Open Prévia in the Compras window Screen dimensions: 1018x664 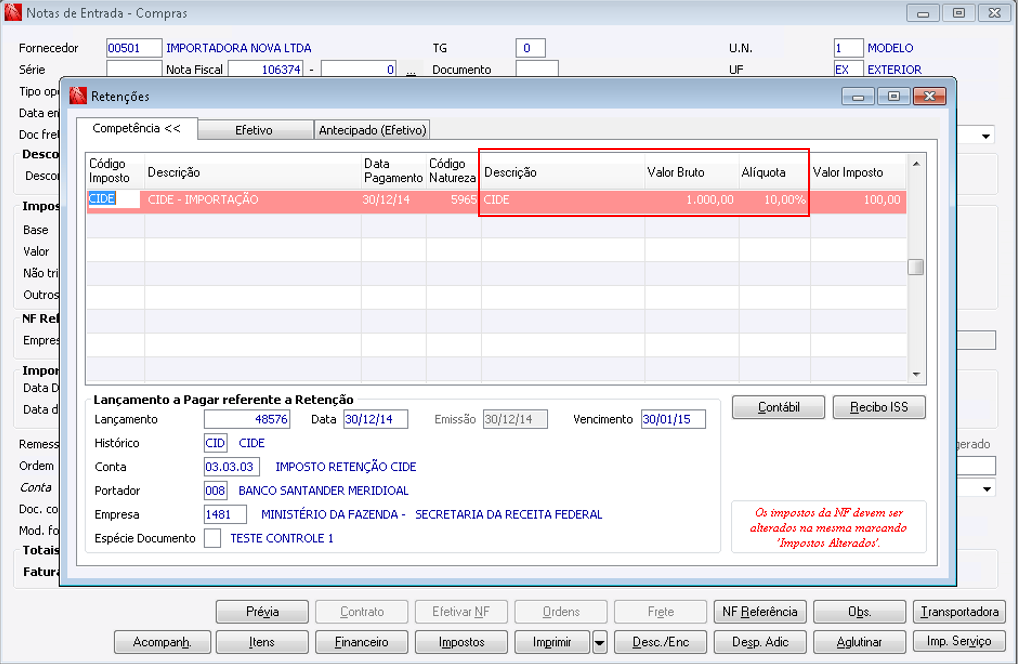click(262, 611)
